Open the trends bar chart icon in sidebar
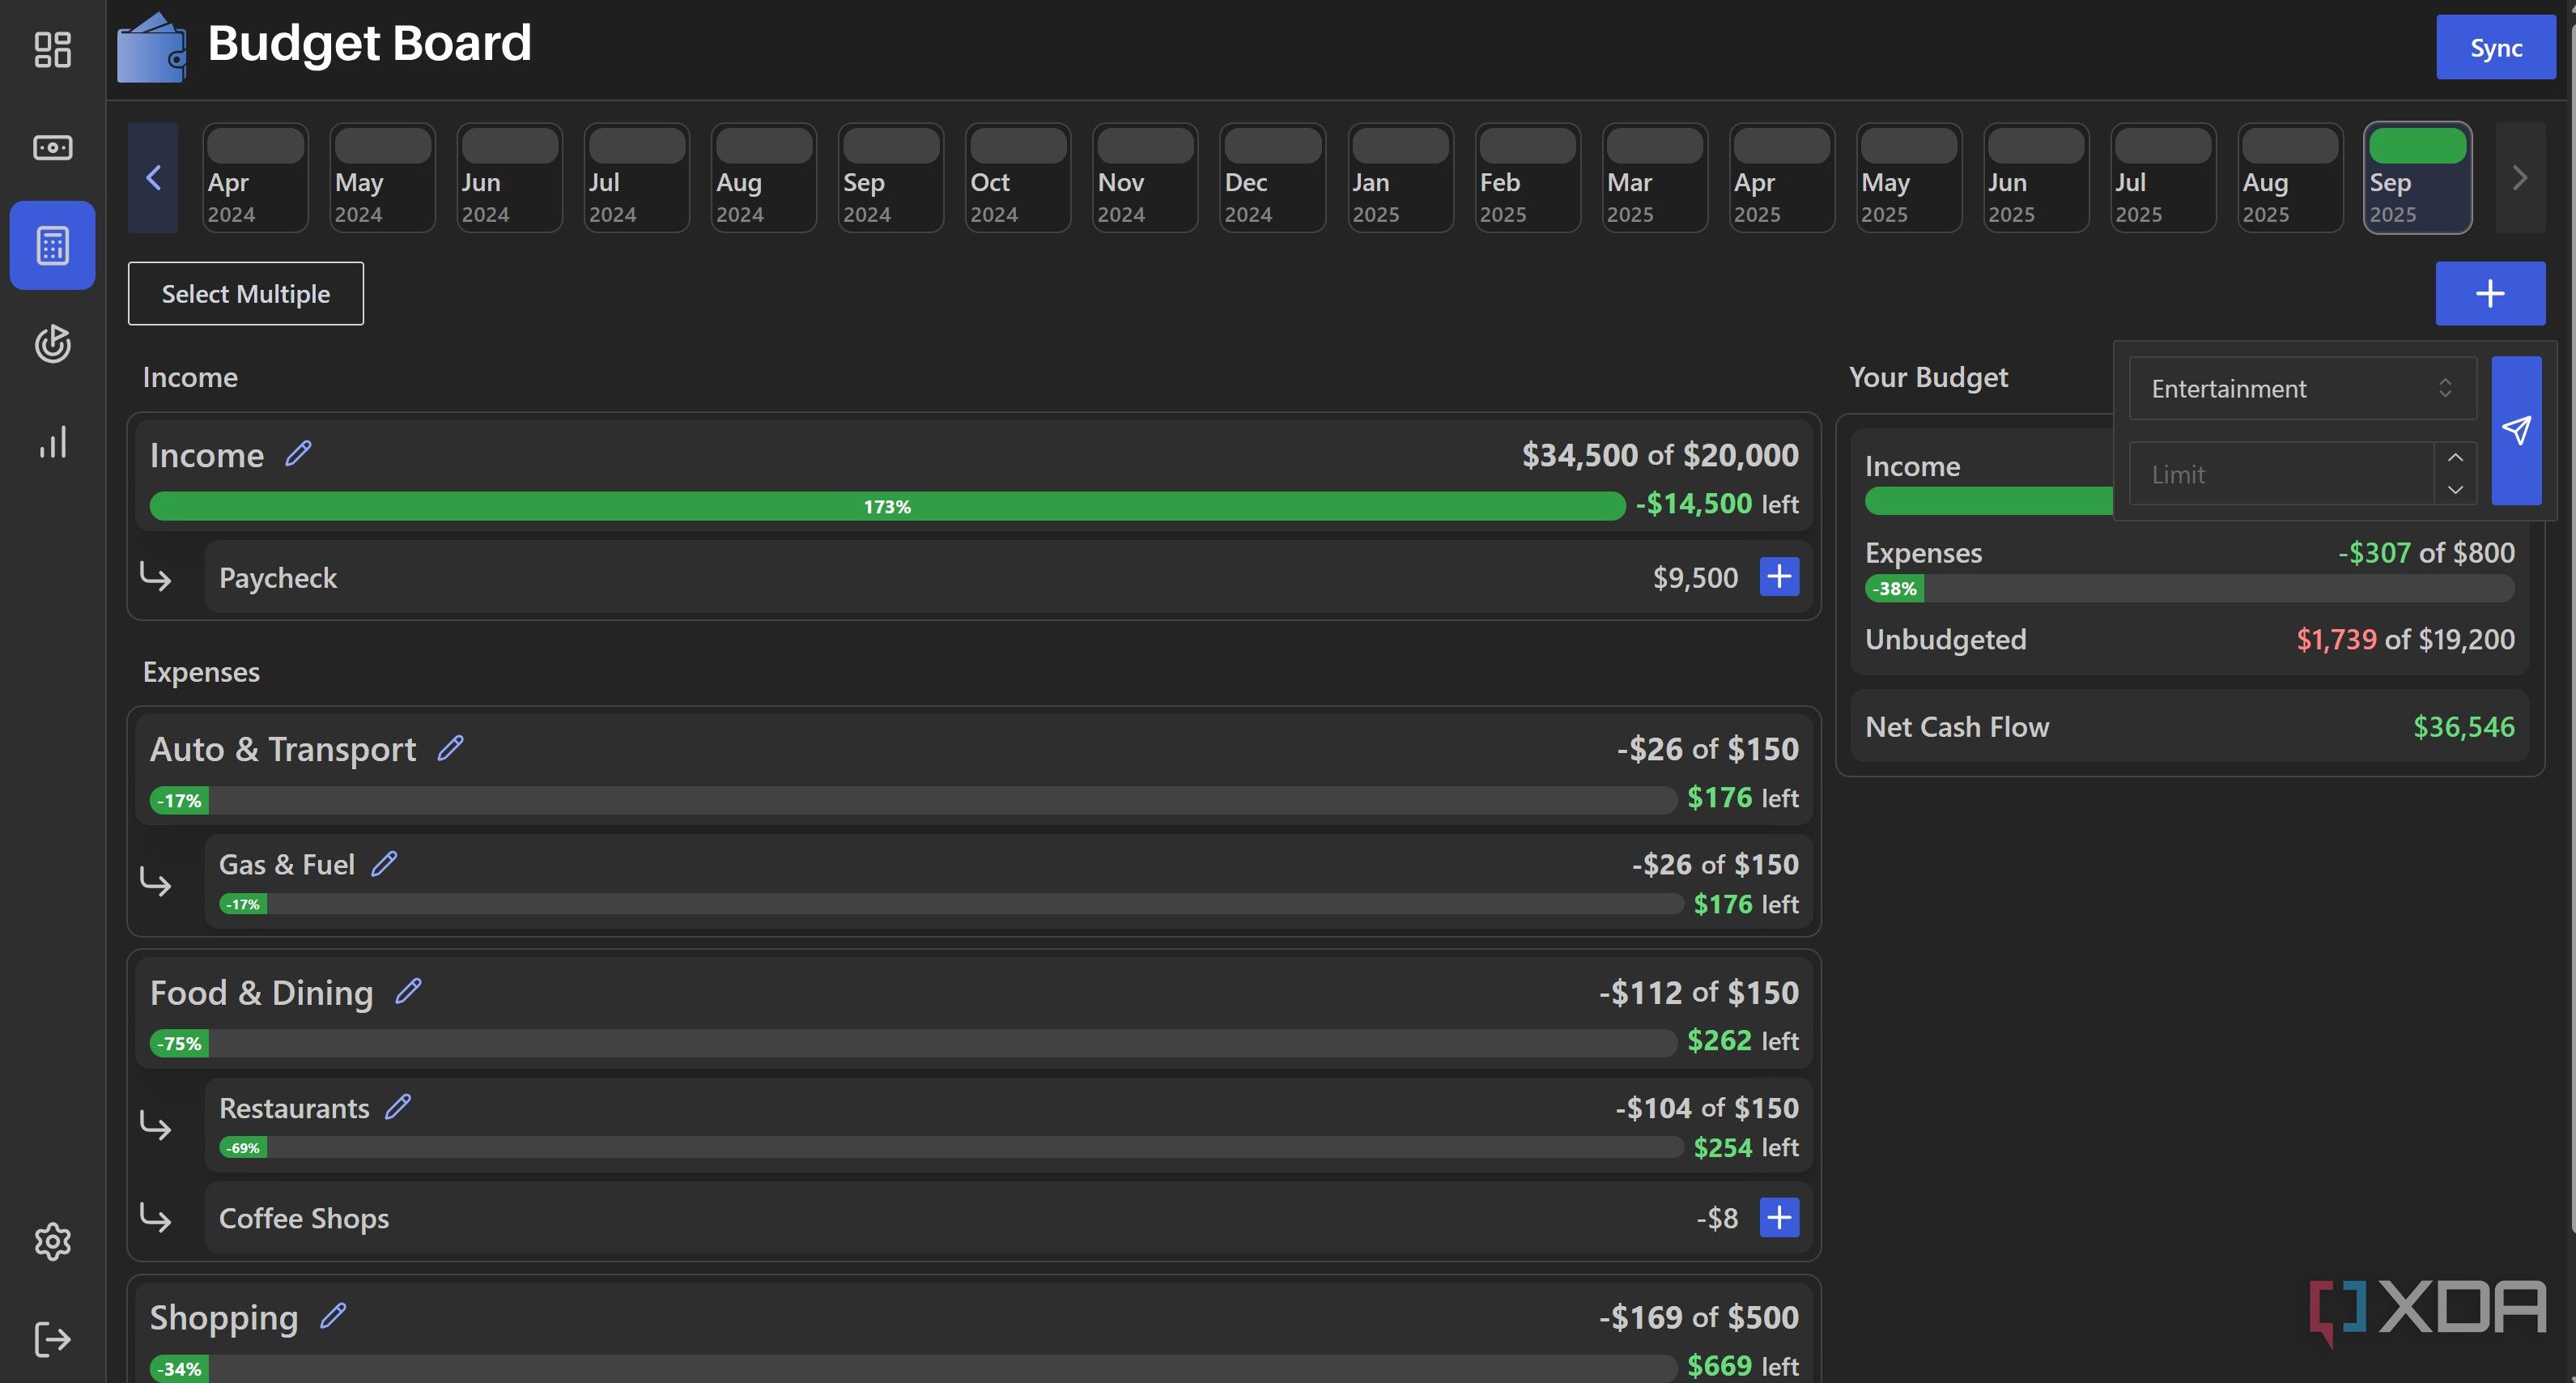 (x=52, y=441)
